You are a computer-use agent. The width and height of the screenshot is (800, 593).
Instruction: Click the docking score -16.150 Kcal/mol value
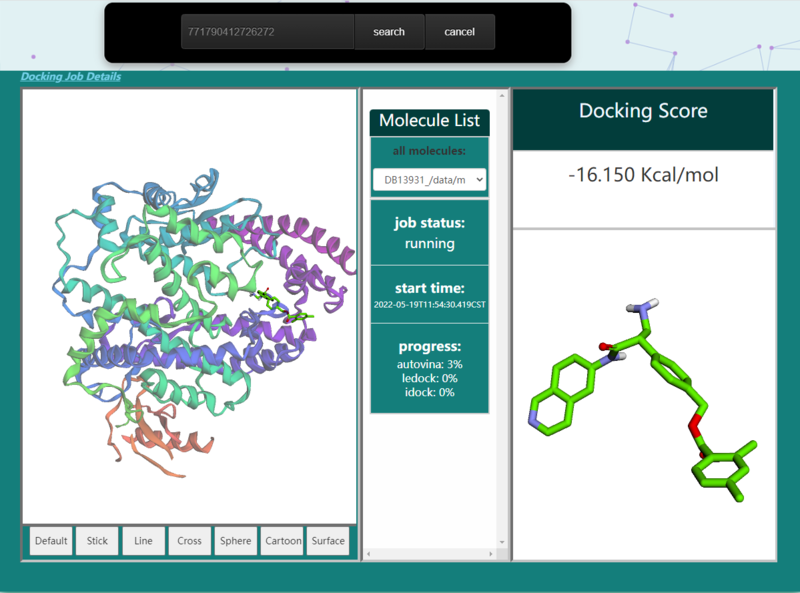(x=643, y=175)
